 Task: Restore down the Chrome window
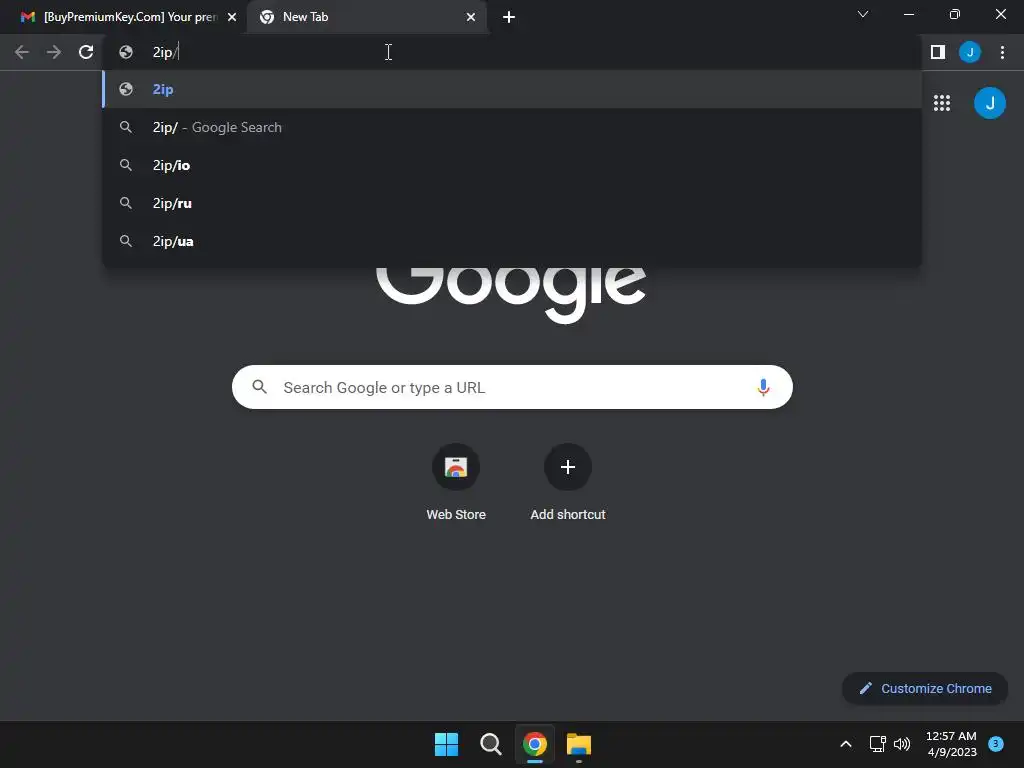click(x=955, y=14)
